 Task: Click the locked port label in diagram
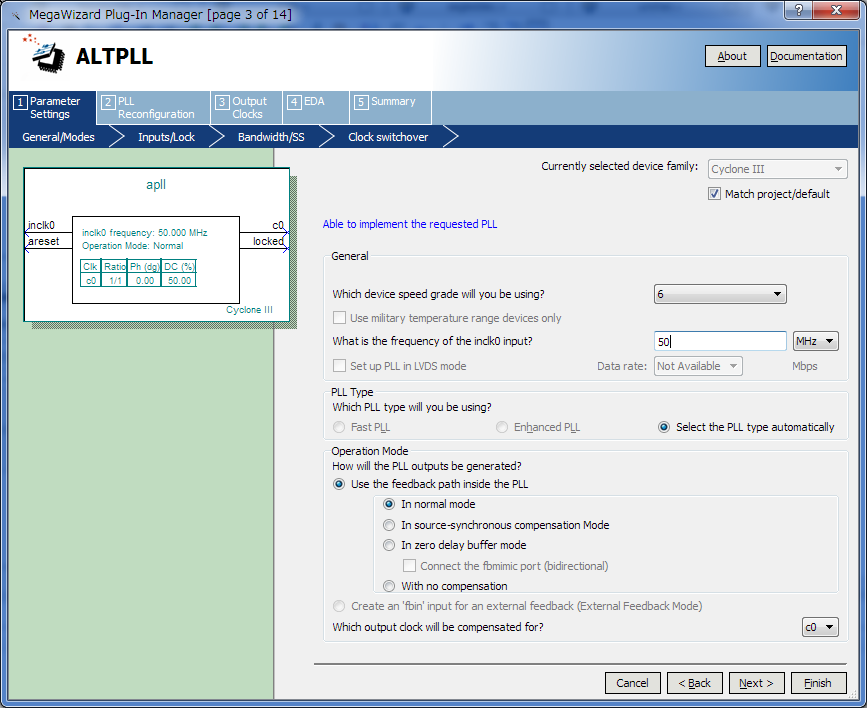point(268,241)
